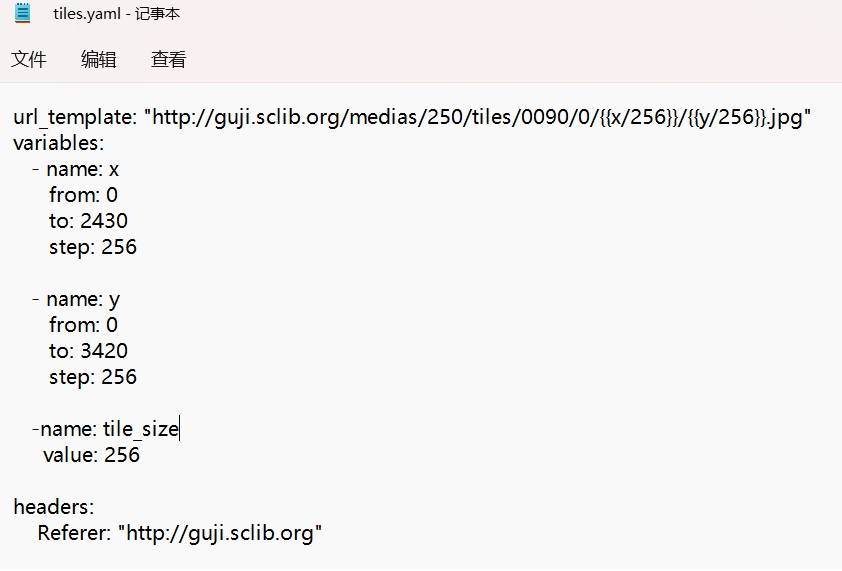Place cursor in the url_template line
842x571 pixels.
click(x=412, y=117)
